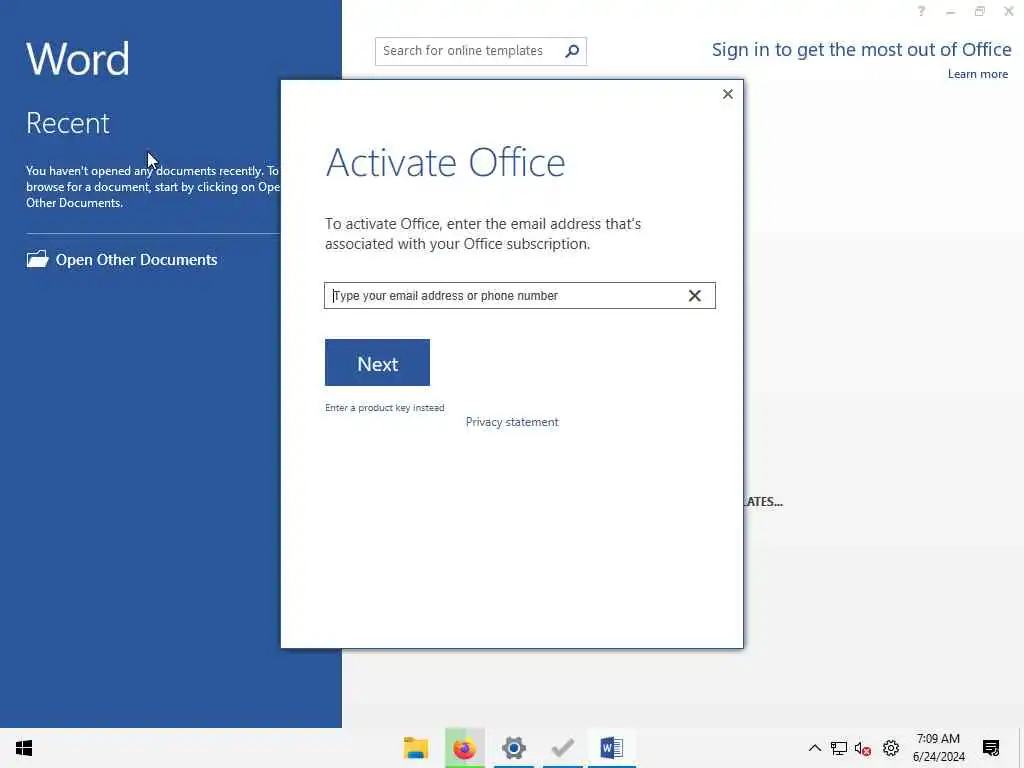Open the gear app in taskbar
The height and width of the screenshot is (768, 1024).
click(513, 748)
